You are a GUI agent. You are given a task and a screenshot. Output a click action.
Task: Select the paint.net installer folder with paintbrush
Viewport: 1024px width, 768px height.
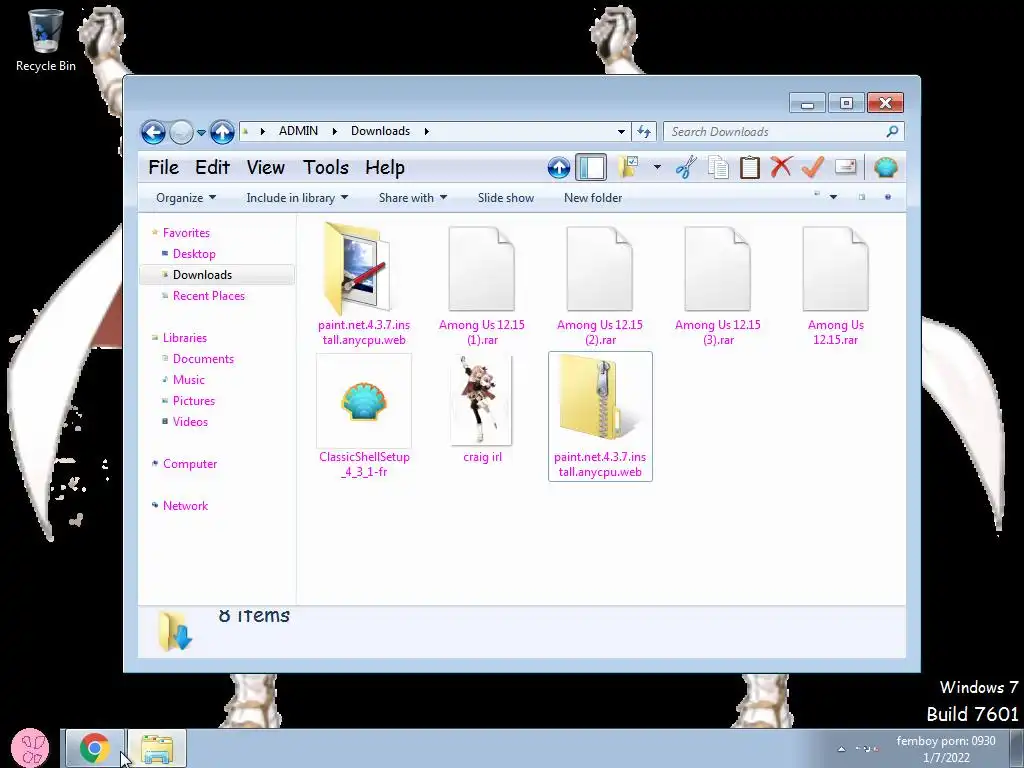(364, 283)
